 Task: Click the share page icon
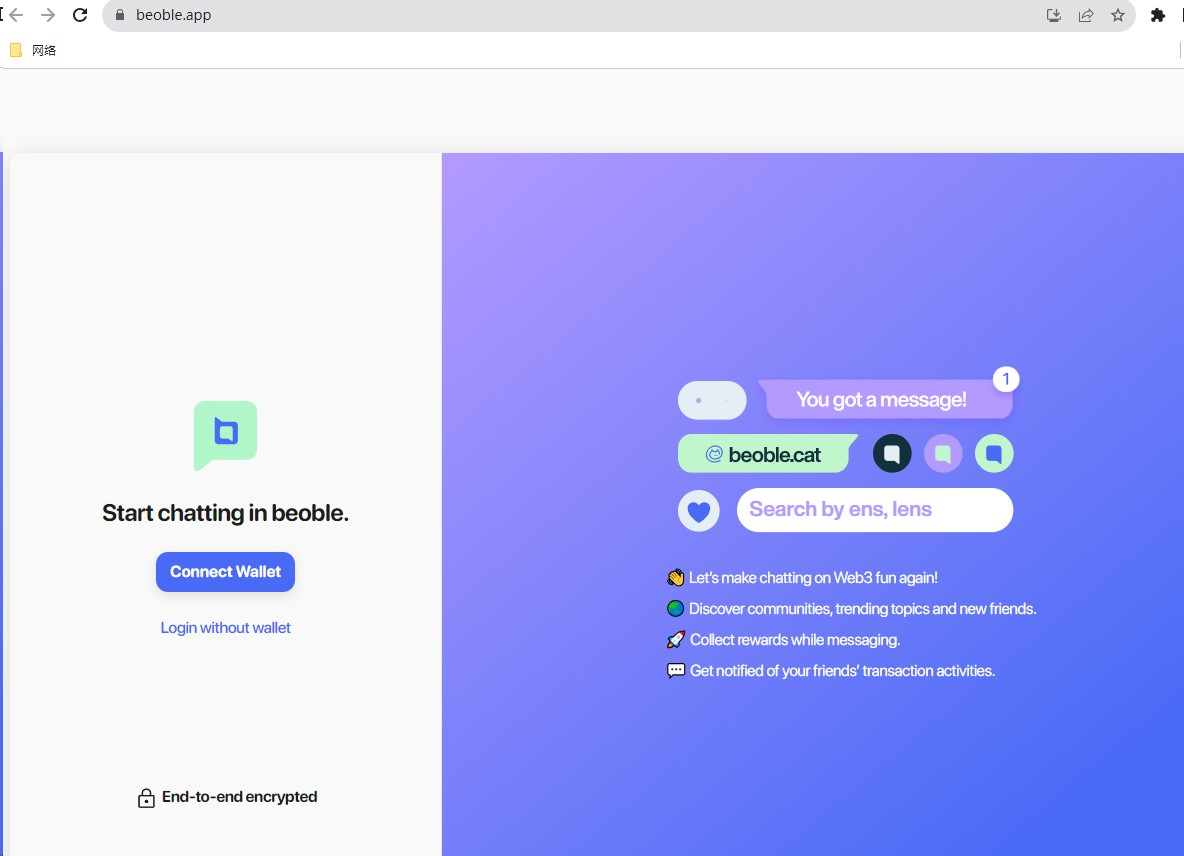pyautogui.click(x=1086, y=15)
